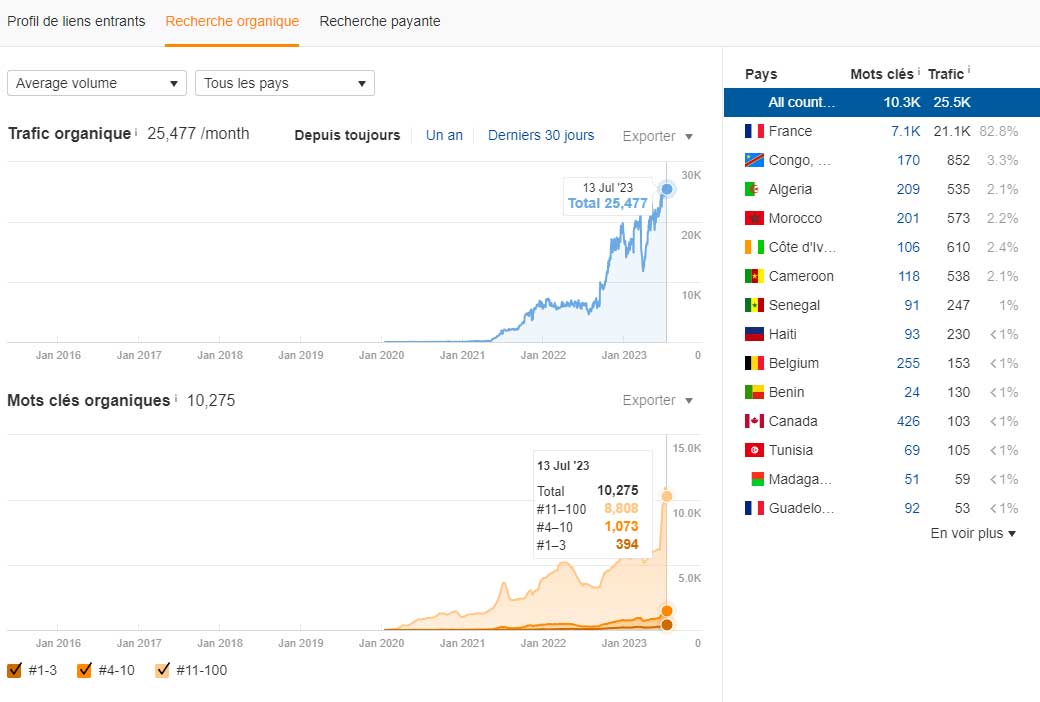Screen dimensions: 1040x702
Task: Click Côte d'Ivoire keywords count 106
Action: 908,247
